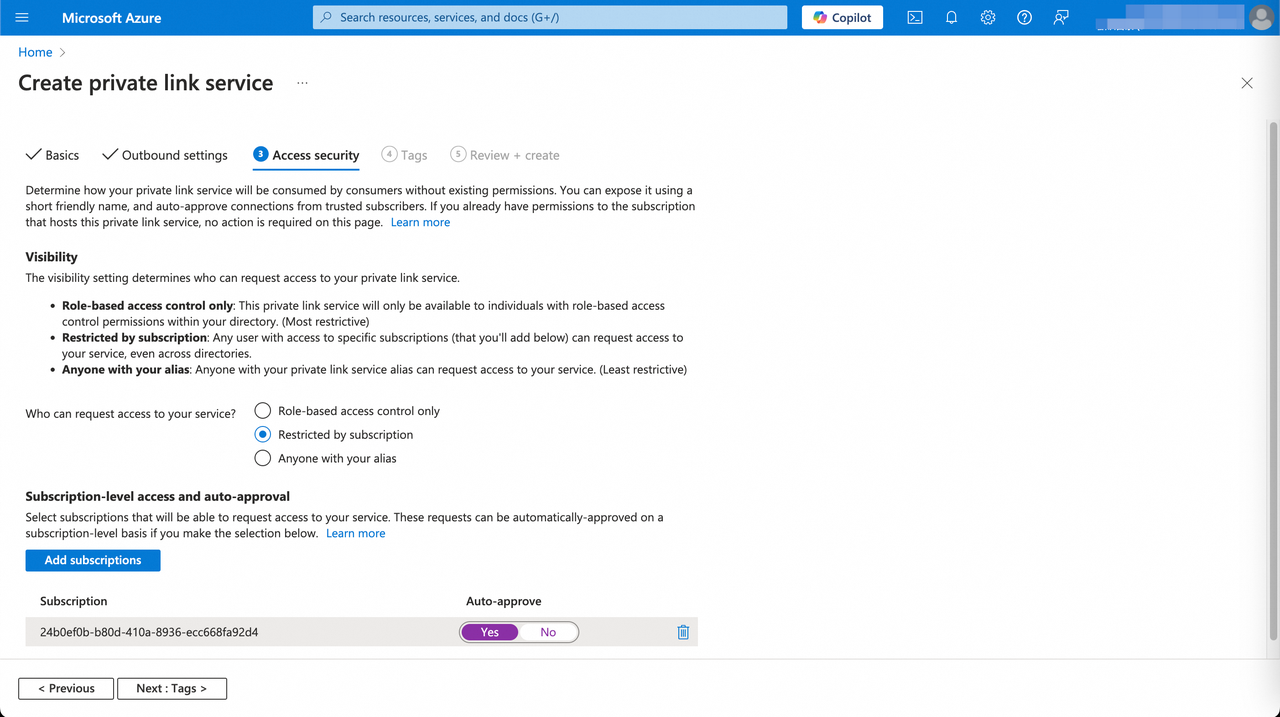Open the account avatar menu
This screenshot has width=1280, height=717.
pos(1261,17)
